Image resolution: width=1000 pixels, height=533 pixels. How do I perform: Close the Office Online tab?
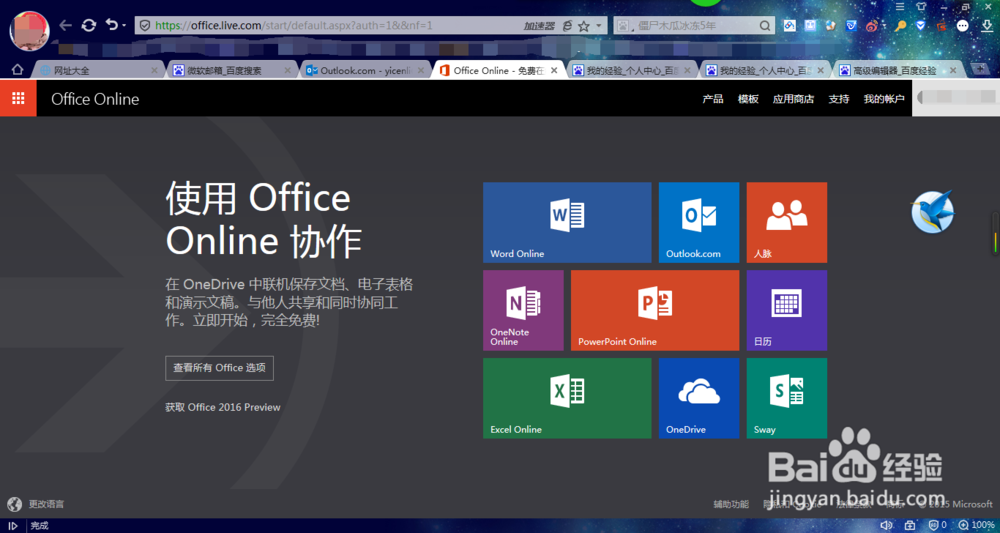pos(554,70)
